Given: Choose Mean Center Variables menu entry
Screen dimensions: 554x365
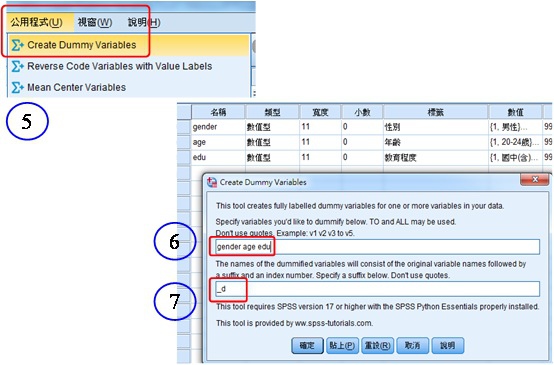Looking at the screenshot, I should coord(129,87).
